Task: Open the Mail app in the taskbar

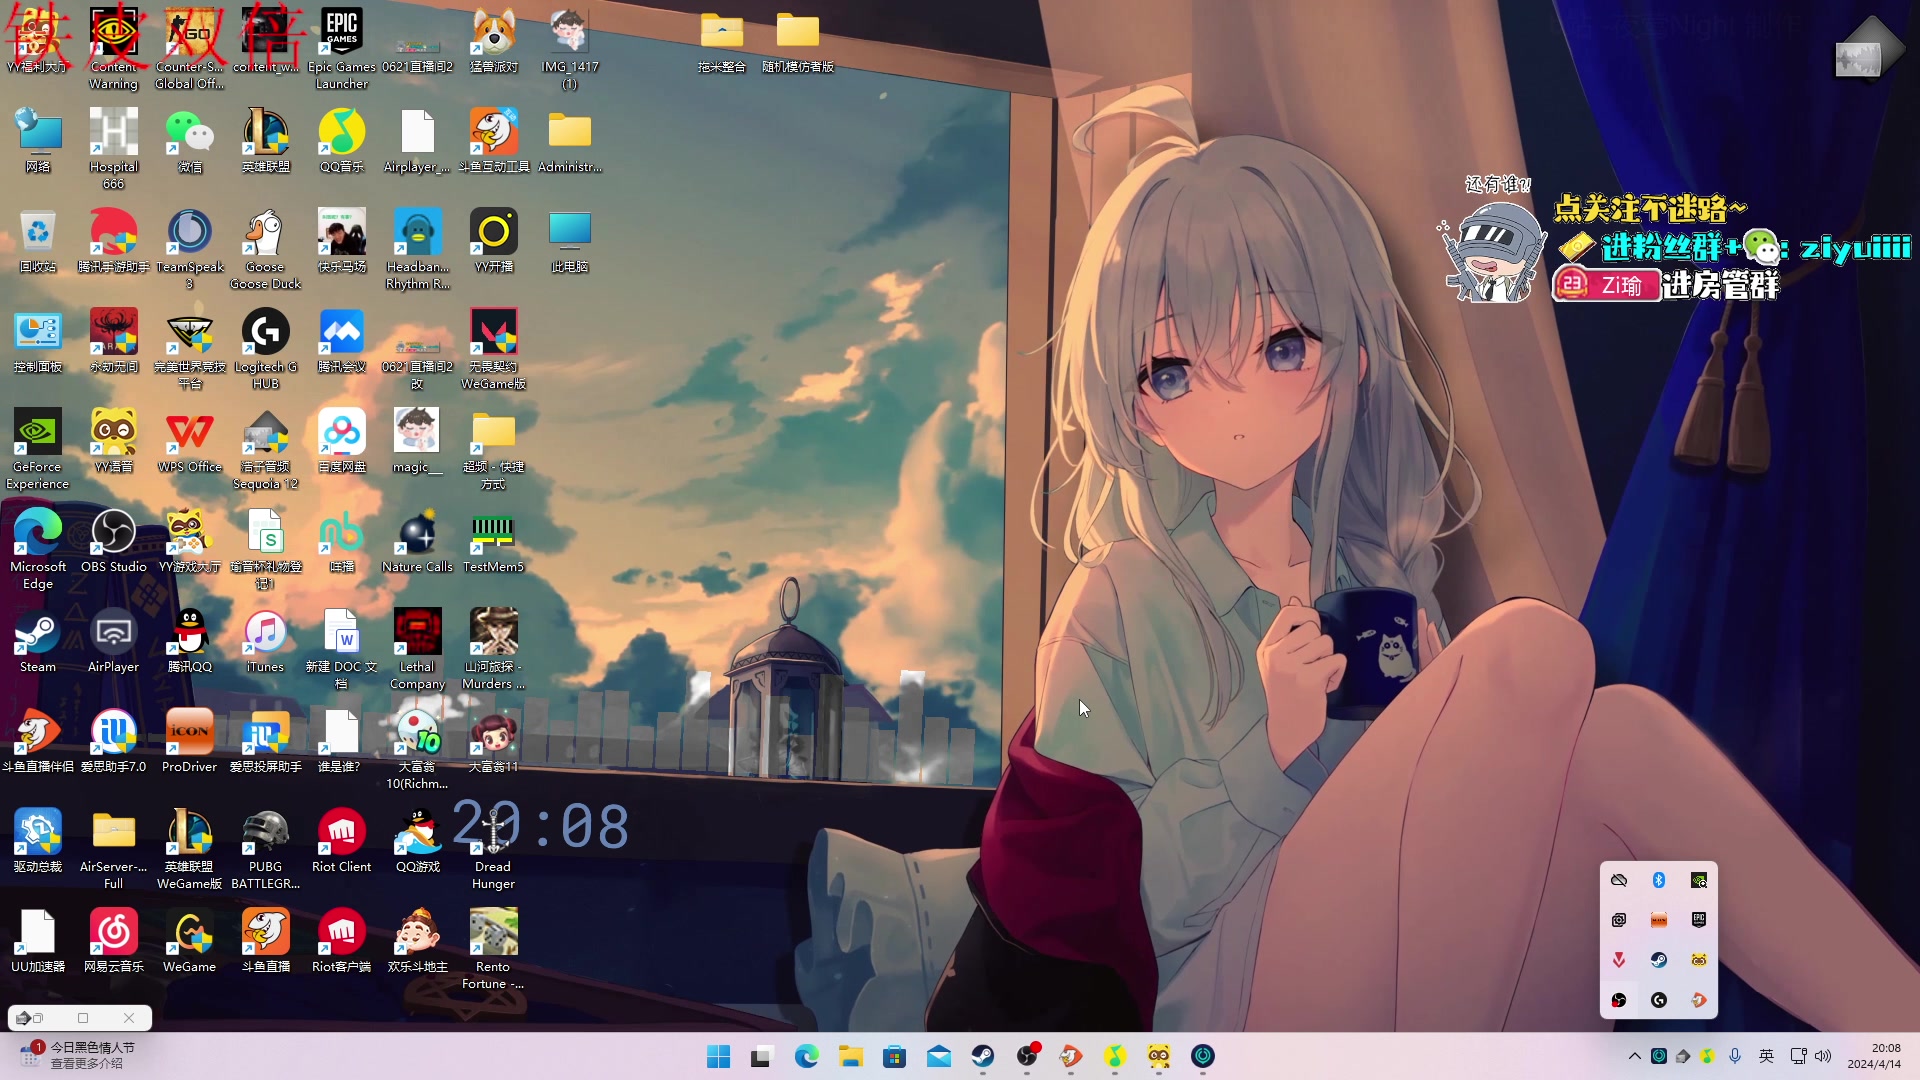Action: pyautogui.click(x=939, y=1056)
